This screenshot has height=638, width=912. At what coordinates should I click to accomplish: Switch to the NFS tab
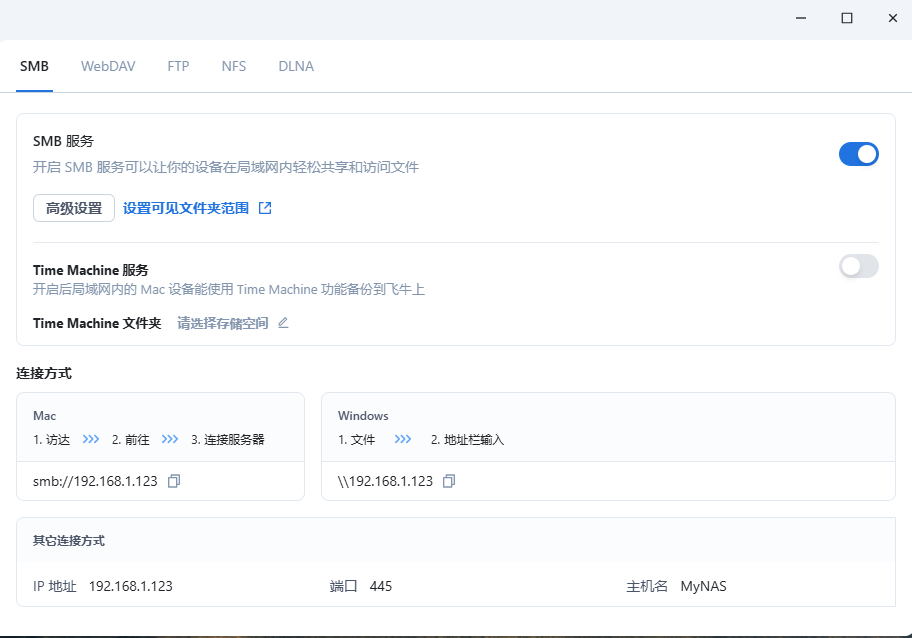(x=234, y=66)
